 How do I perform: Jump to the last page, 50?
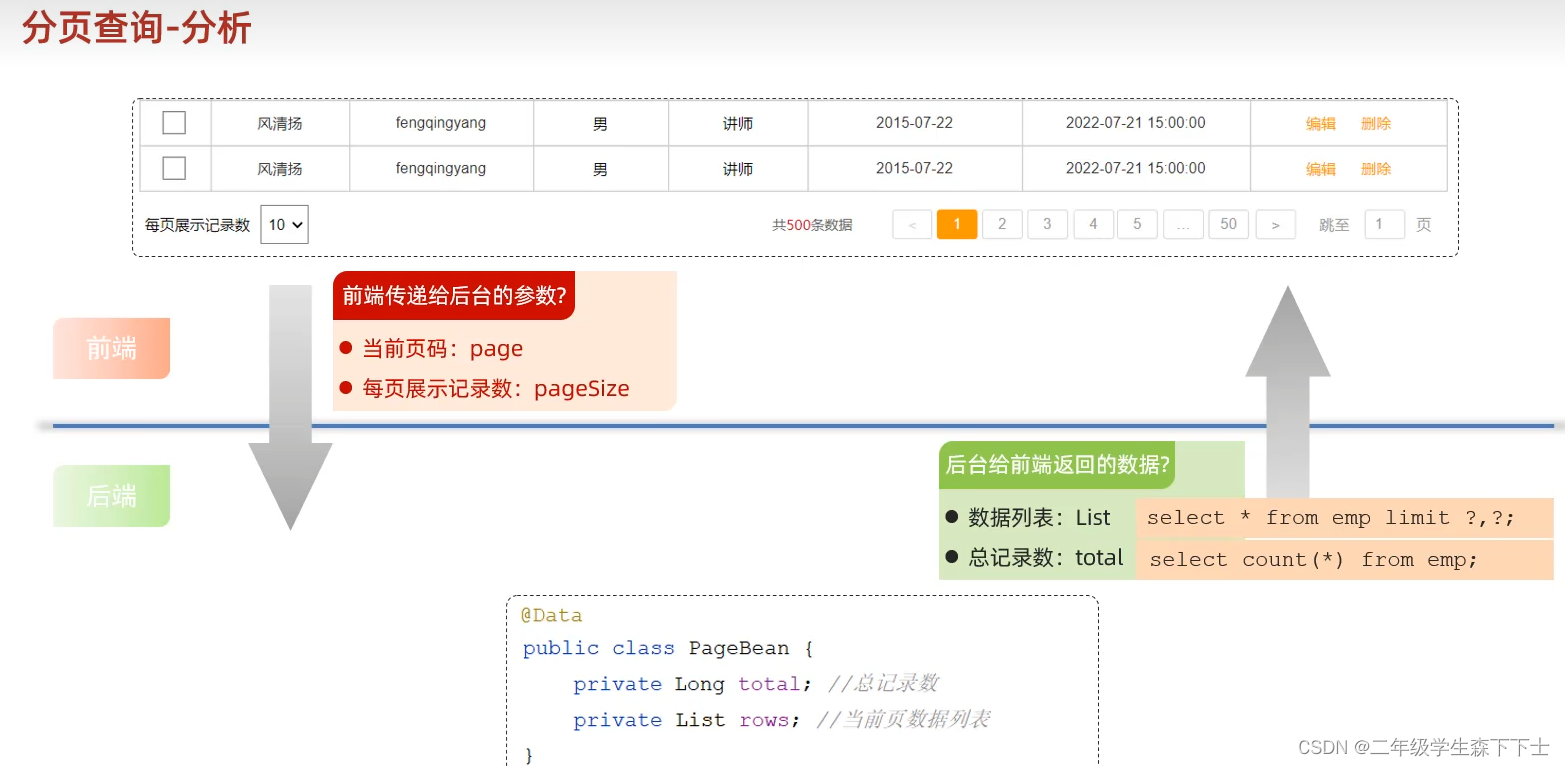point(1229,224)
